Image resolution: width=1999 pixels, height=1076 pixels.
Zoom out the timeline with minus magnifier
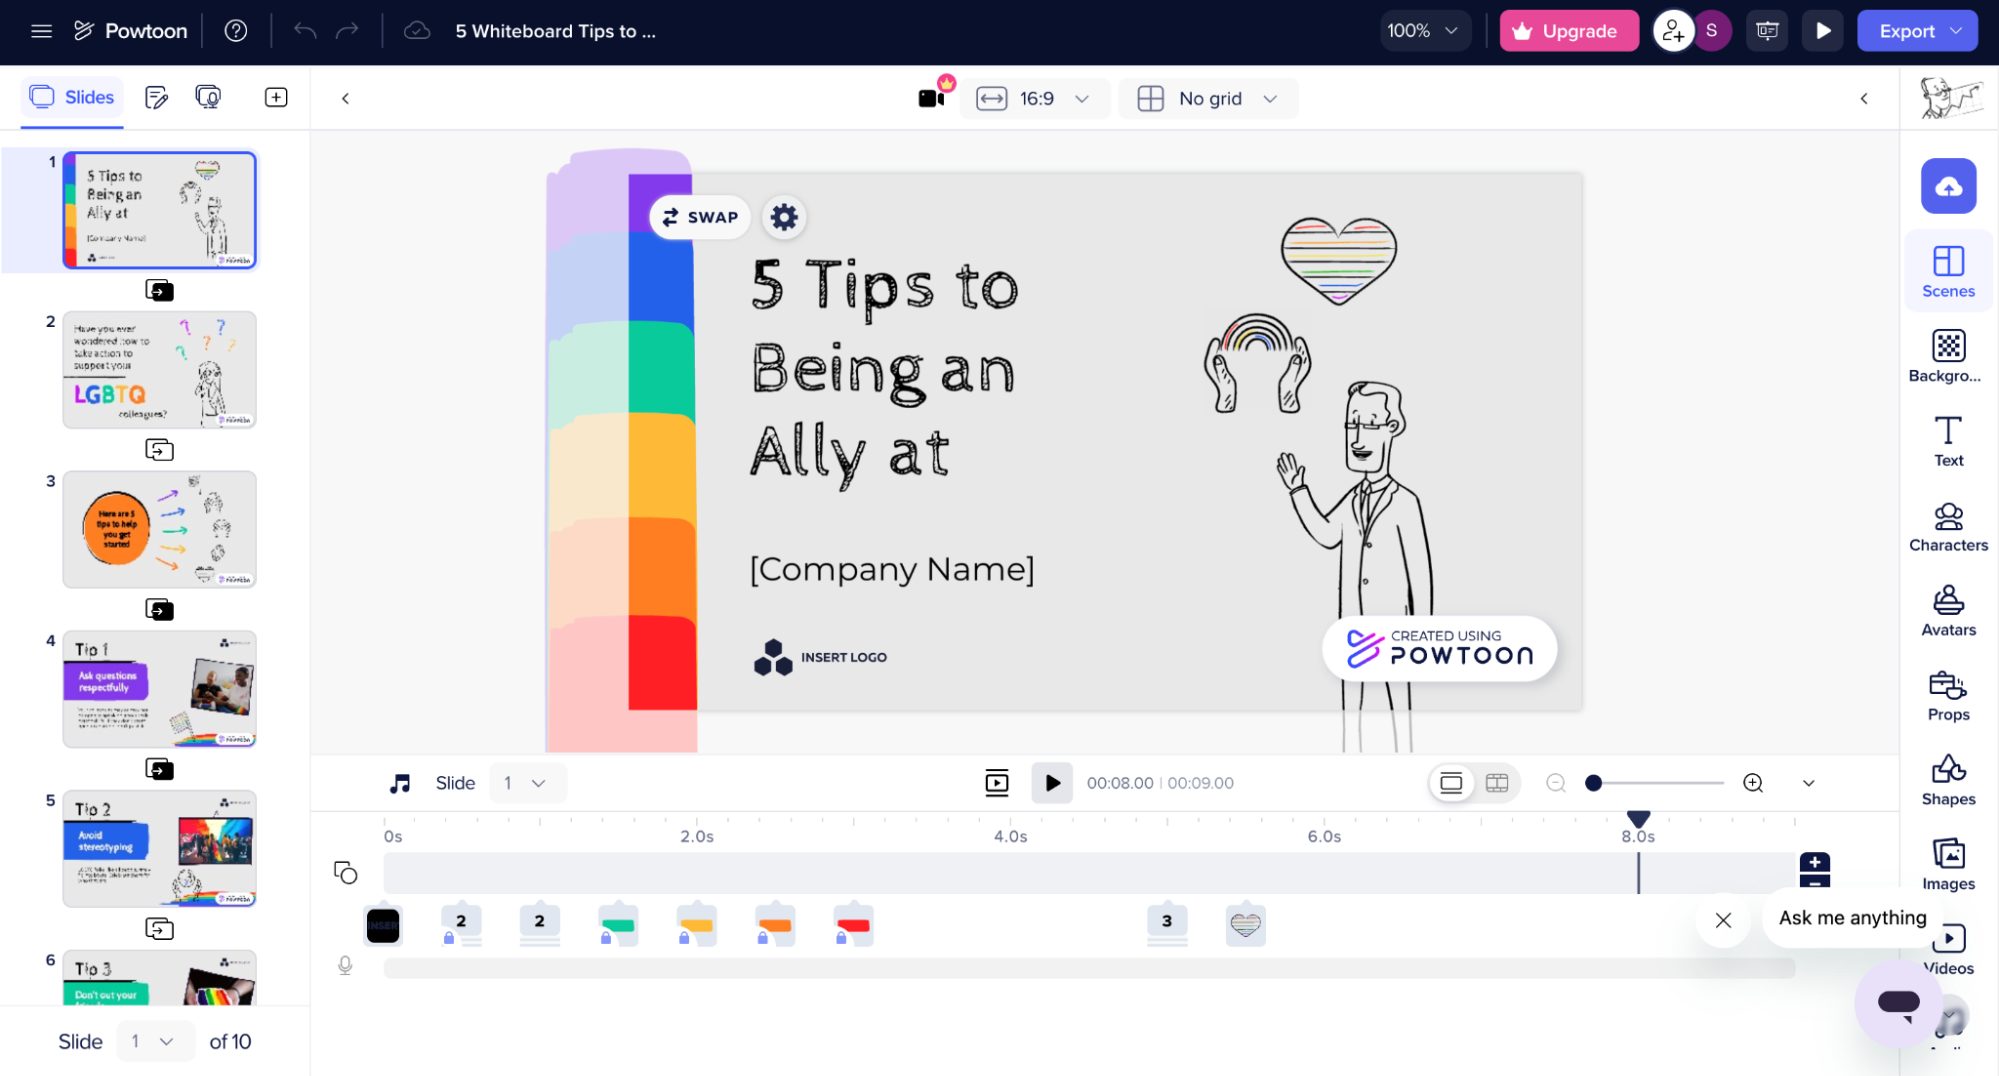(x=1556, y=783)
